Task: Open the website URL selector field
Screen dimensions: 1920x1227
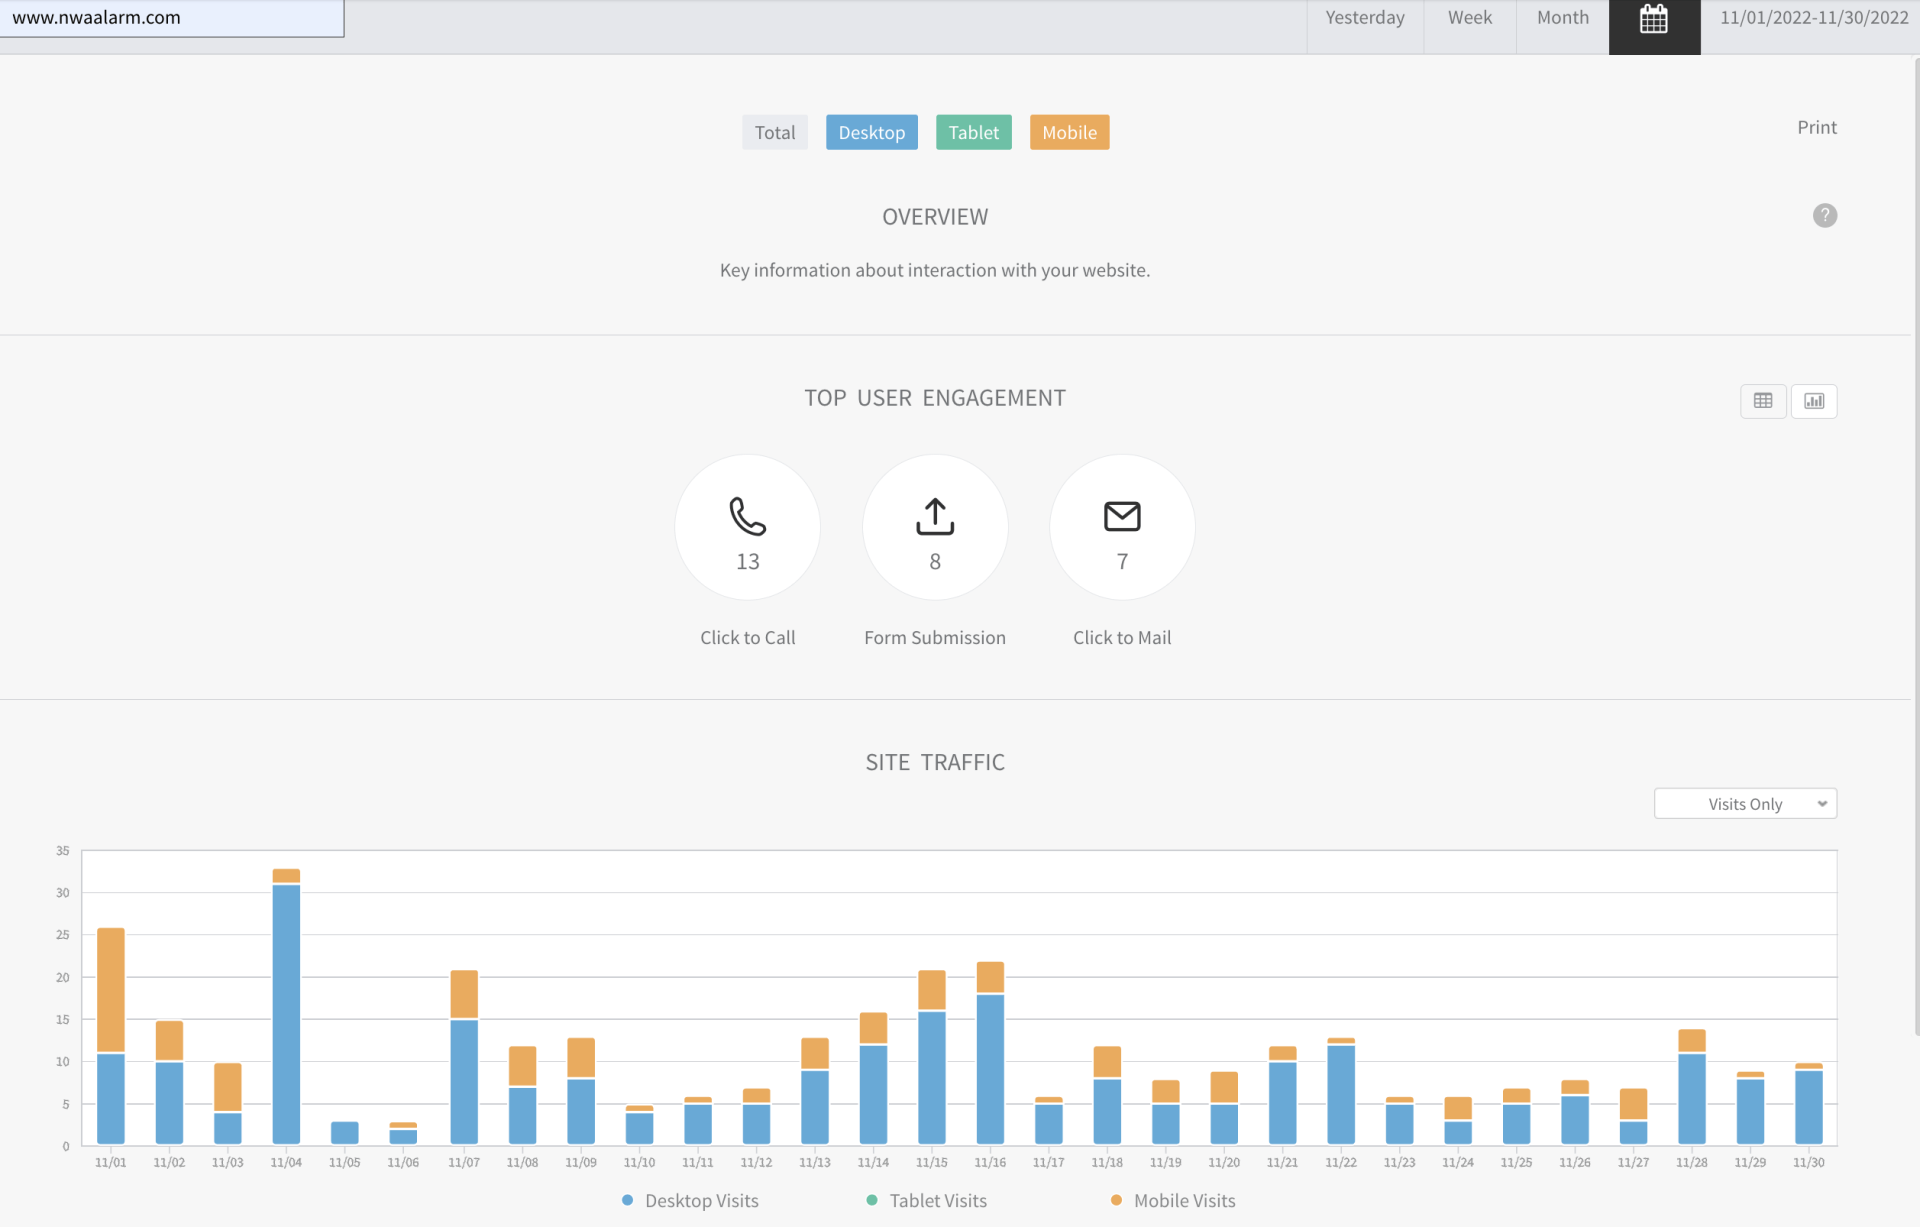Action: (x=172, y=18)
